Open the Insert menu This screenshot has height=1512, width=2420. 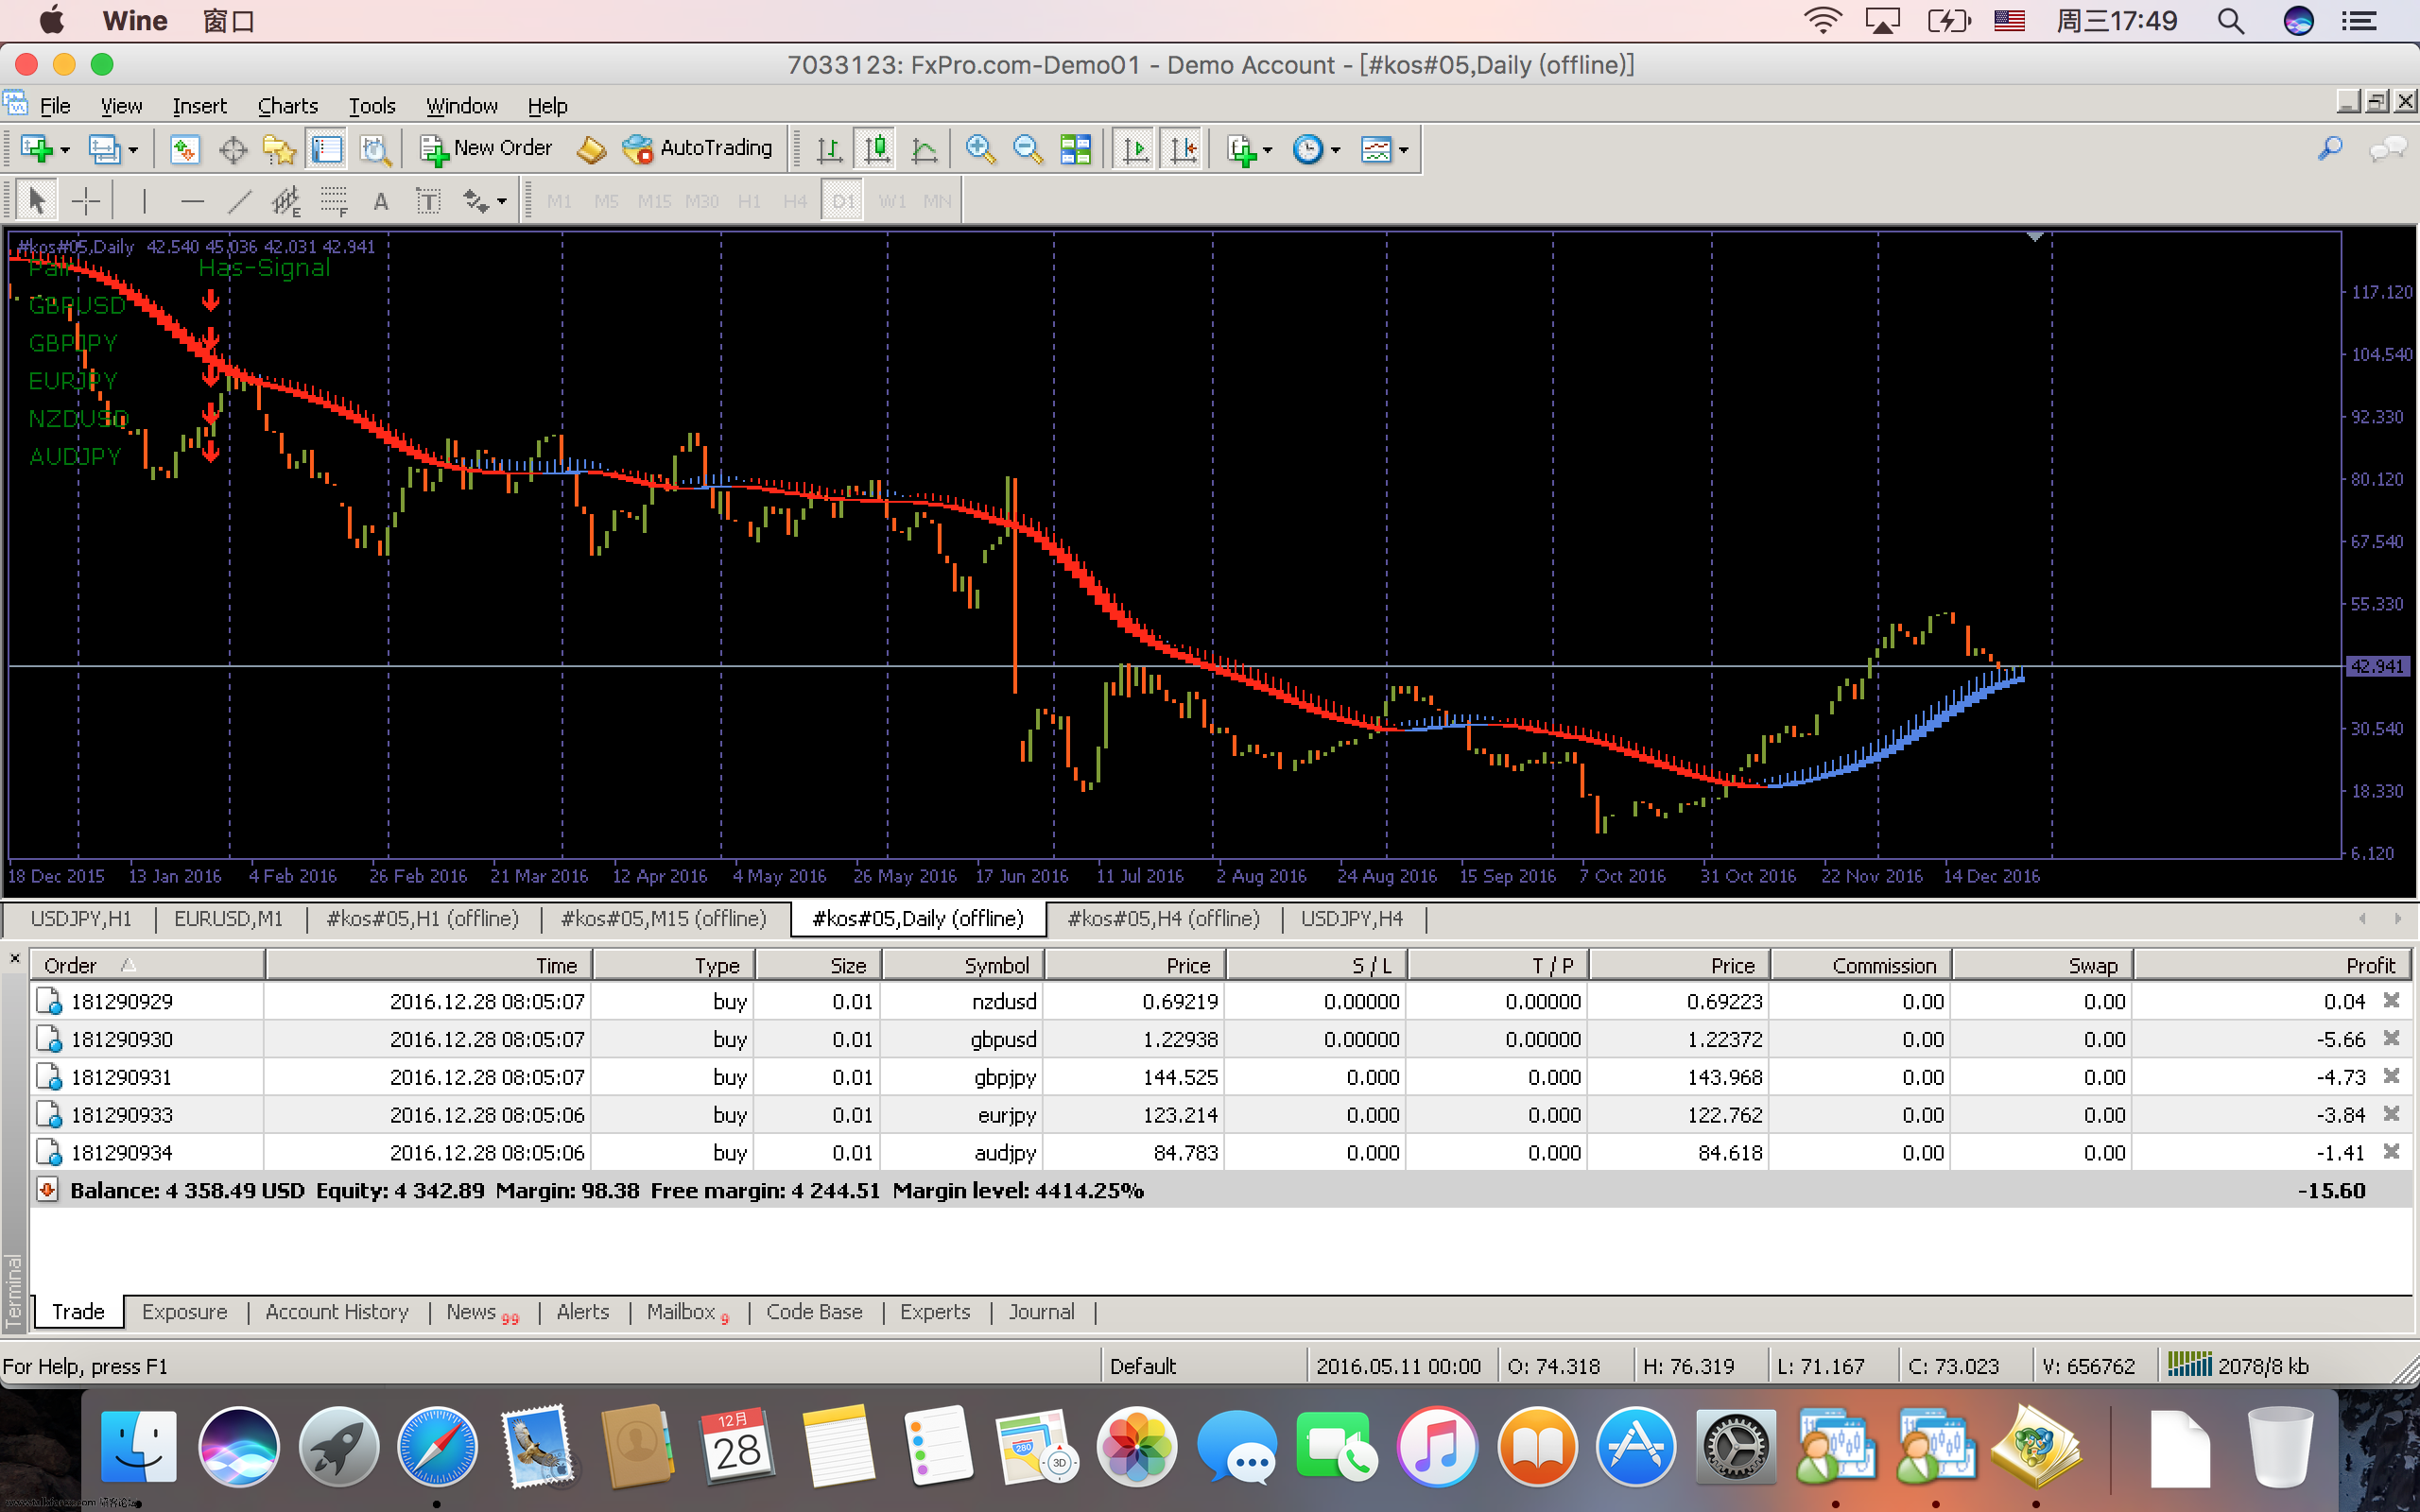(199, 105)
